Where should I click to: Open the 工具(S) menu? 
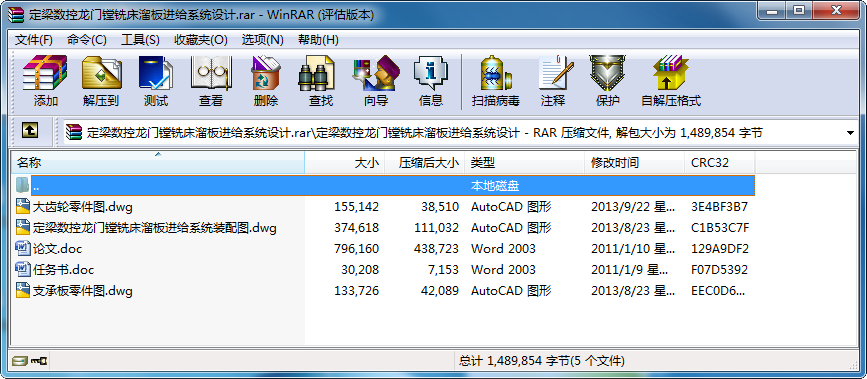coord(140,40)
